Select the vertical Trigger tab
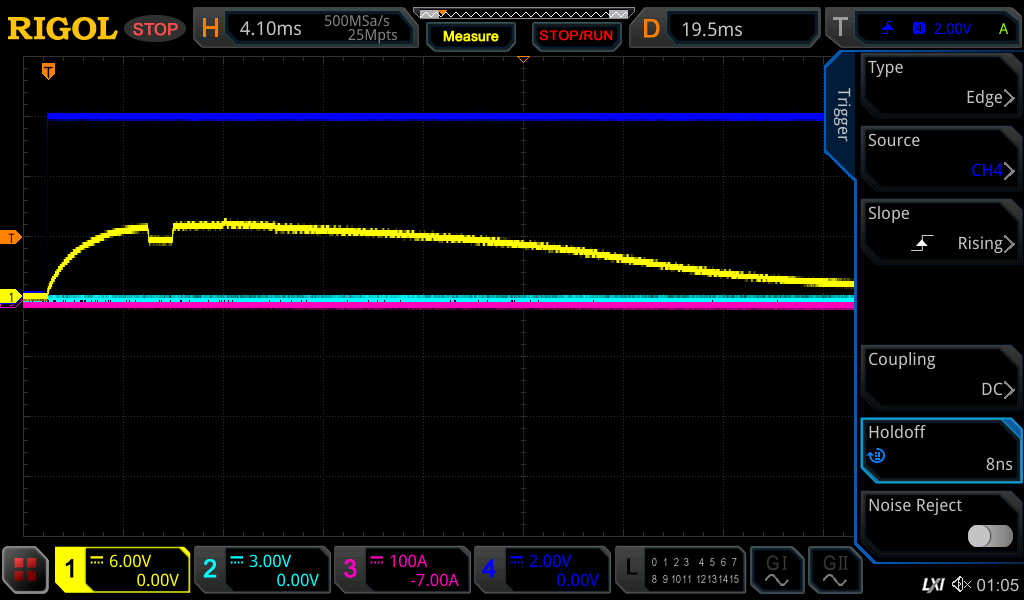This screenshot has width=1024, height=600. pos(841,114)
